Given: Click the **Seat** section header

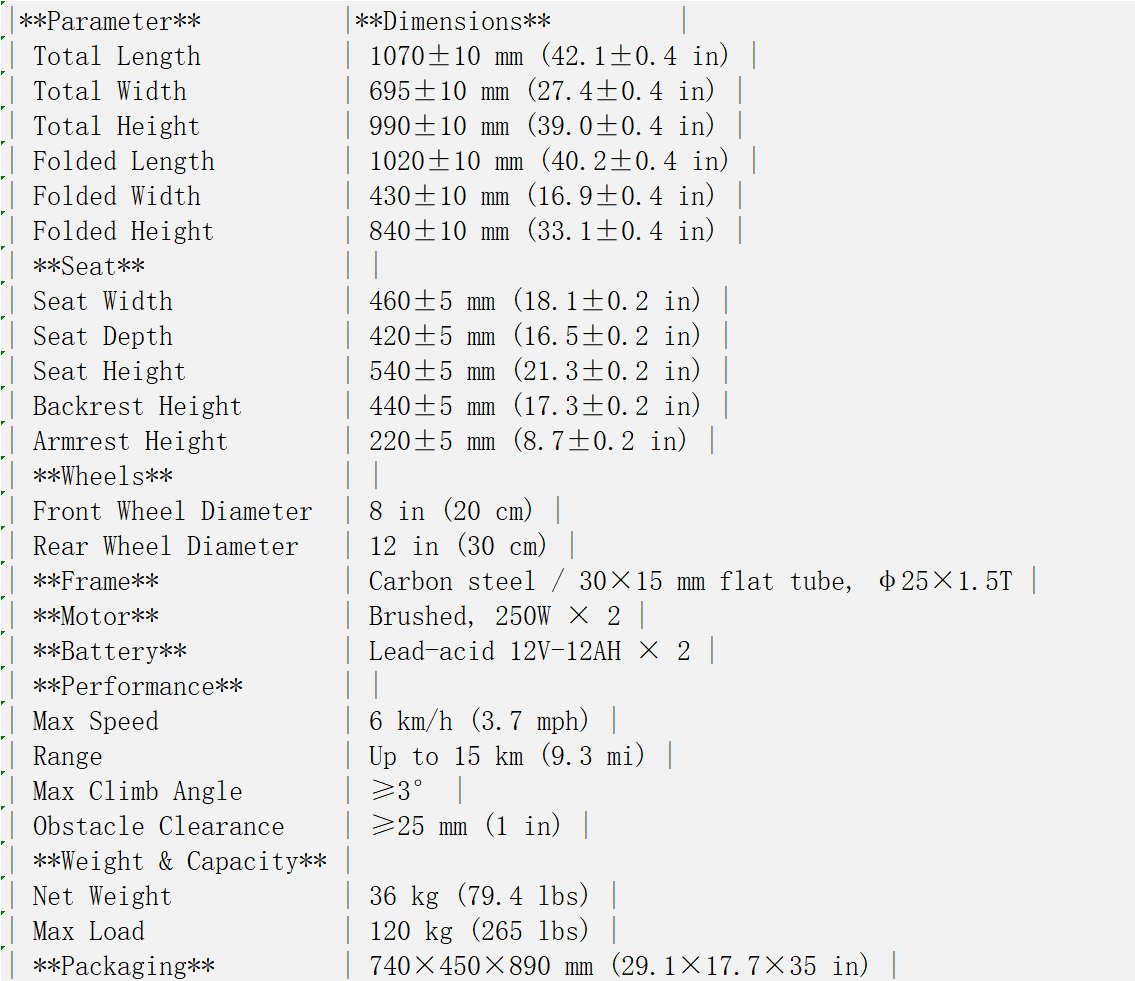Looking at the screenshot, I should [x=89, y=266].
